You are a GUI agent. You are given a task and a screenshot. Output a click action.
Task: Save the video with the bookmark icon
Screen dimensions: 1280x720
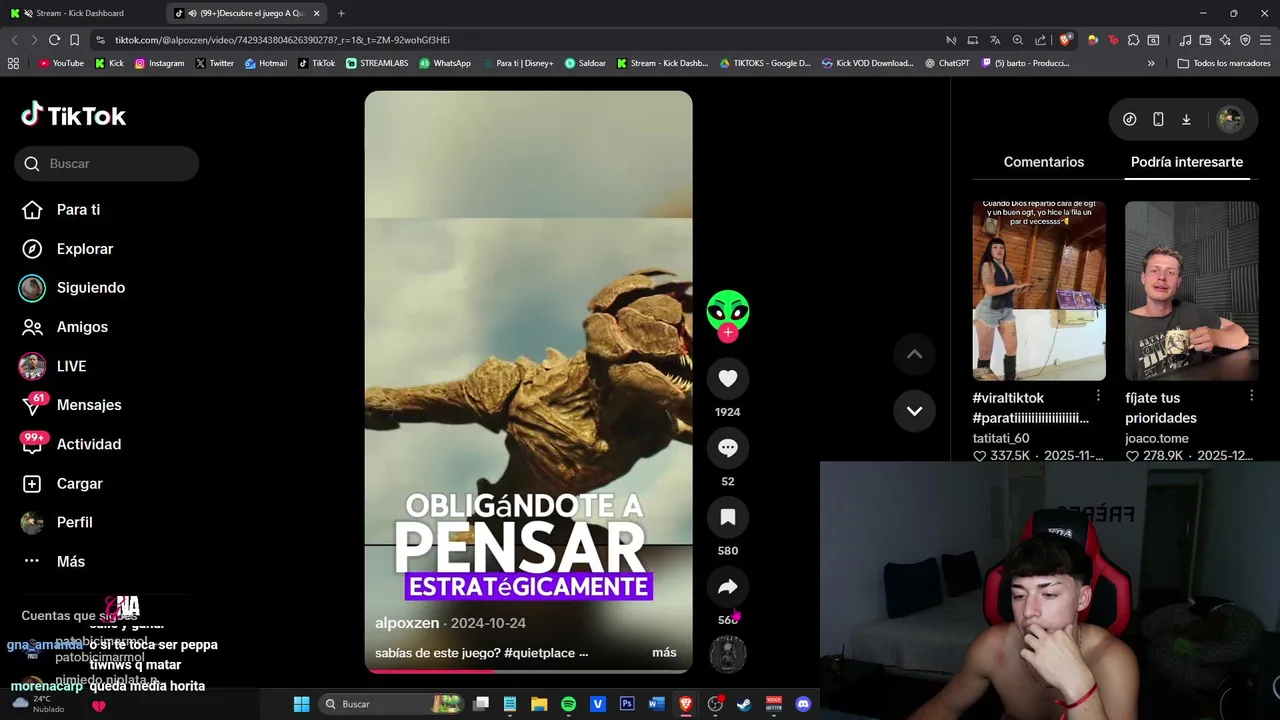click(728, 517)
